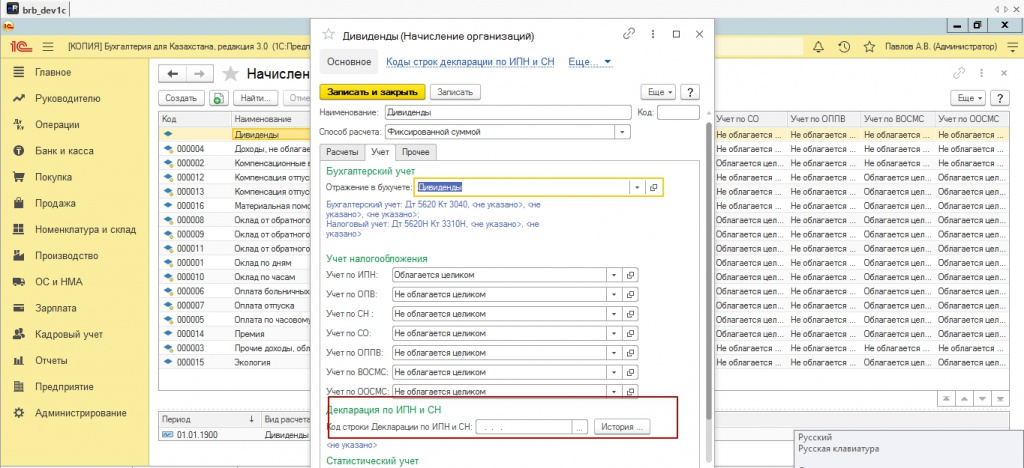
Task: Open Еще... navigation link in dialog header
Action: (590, 61)
